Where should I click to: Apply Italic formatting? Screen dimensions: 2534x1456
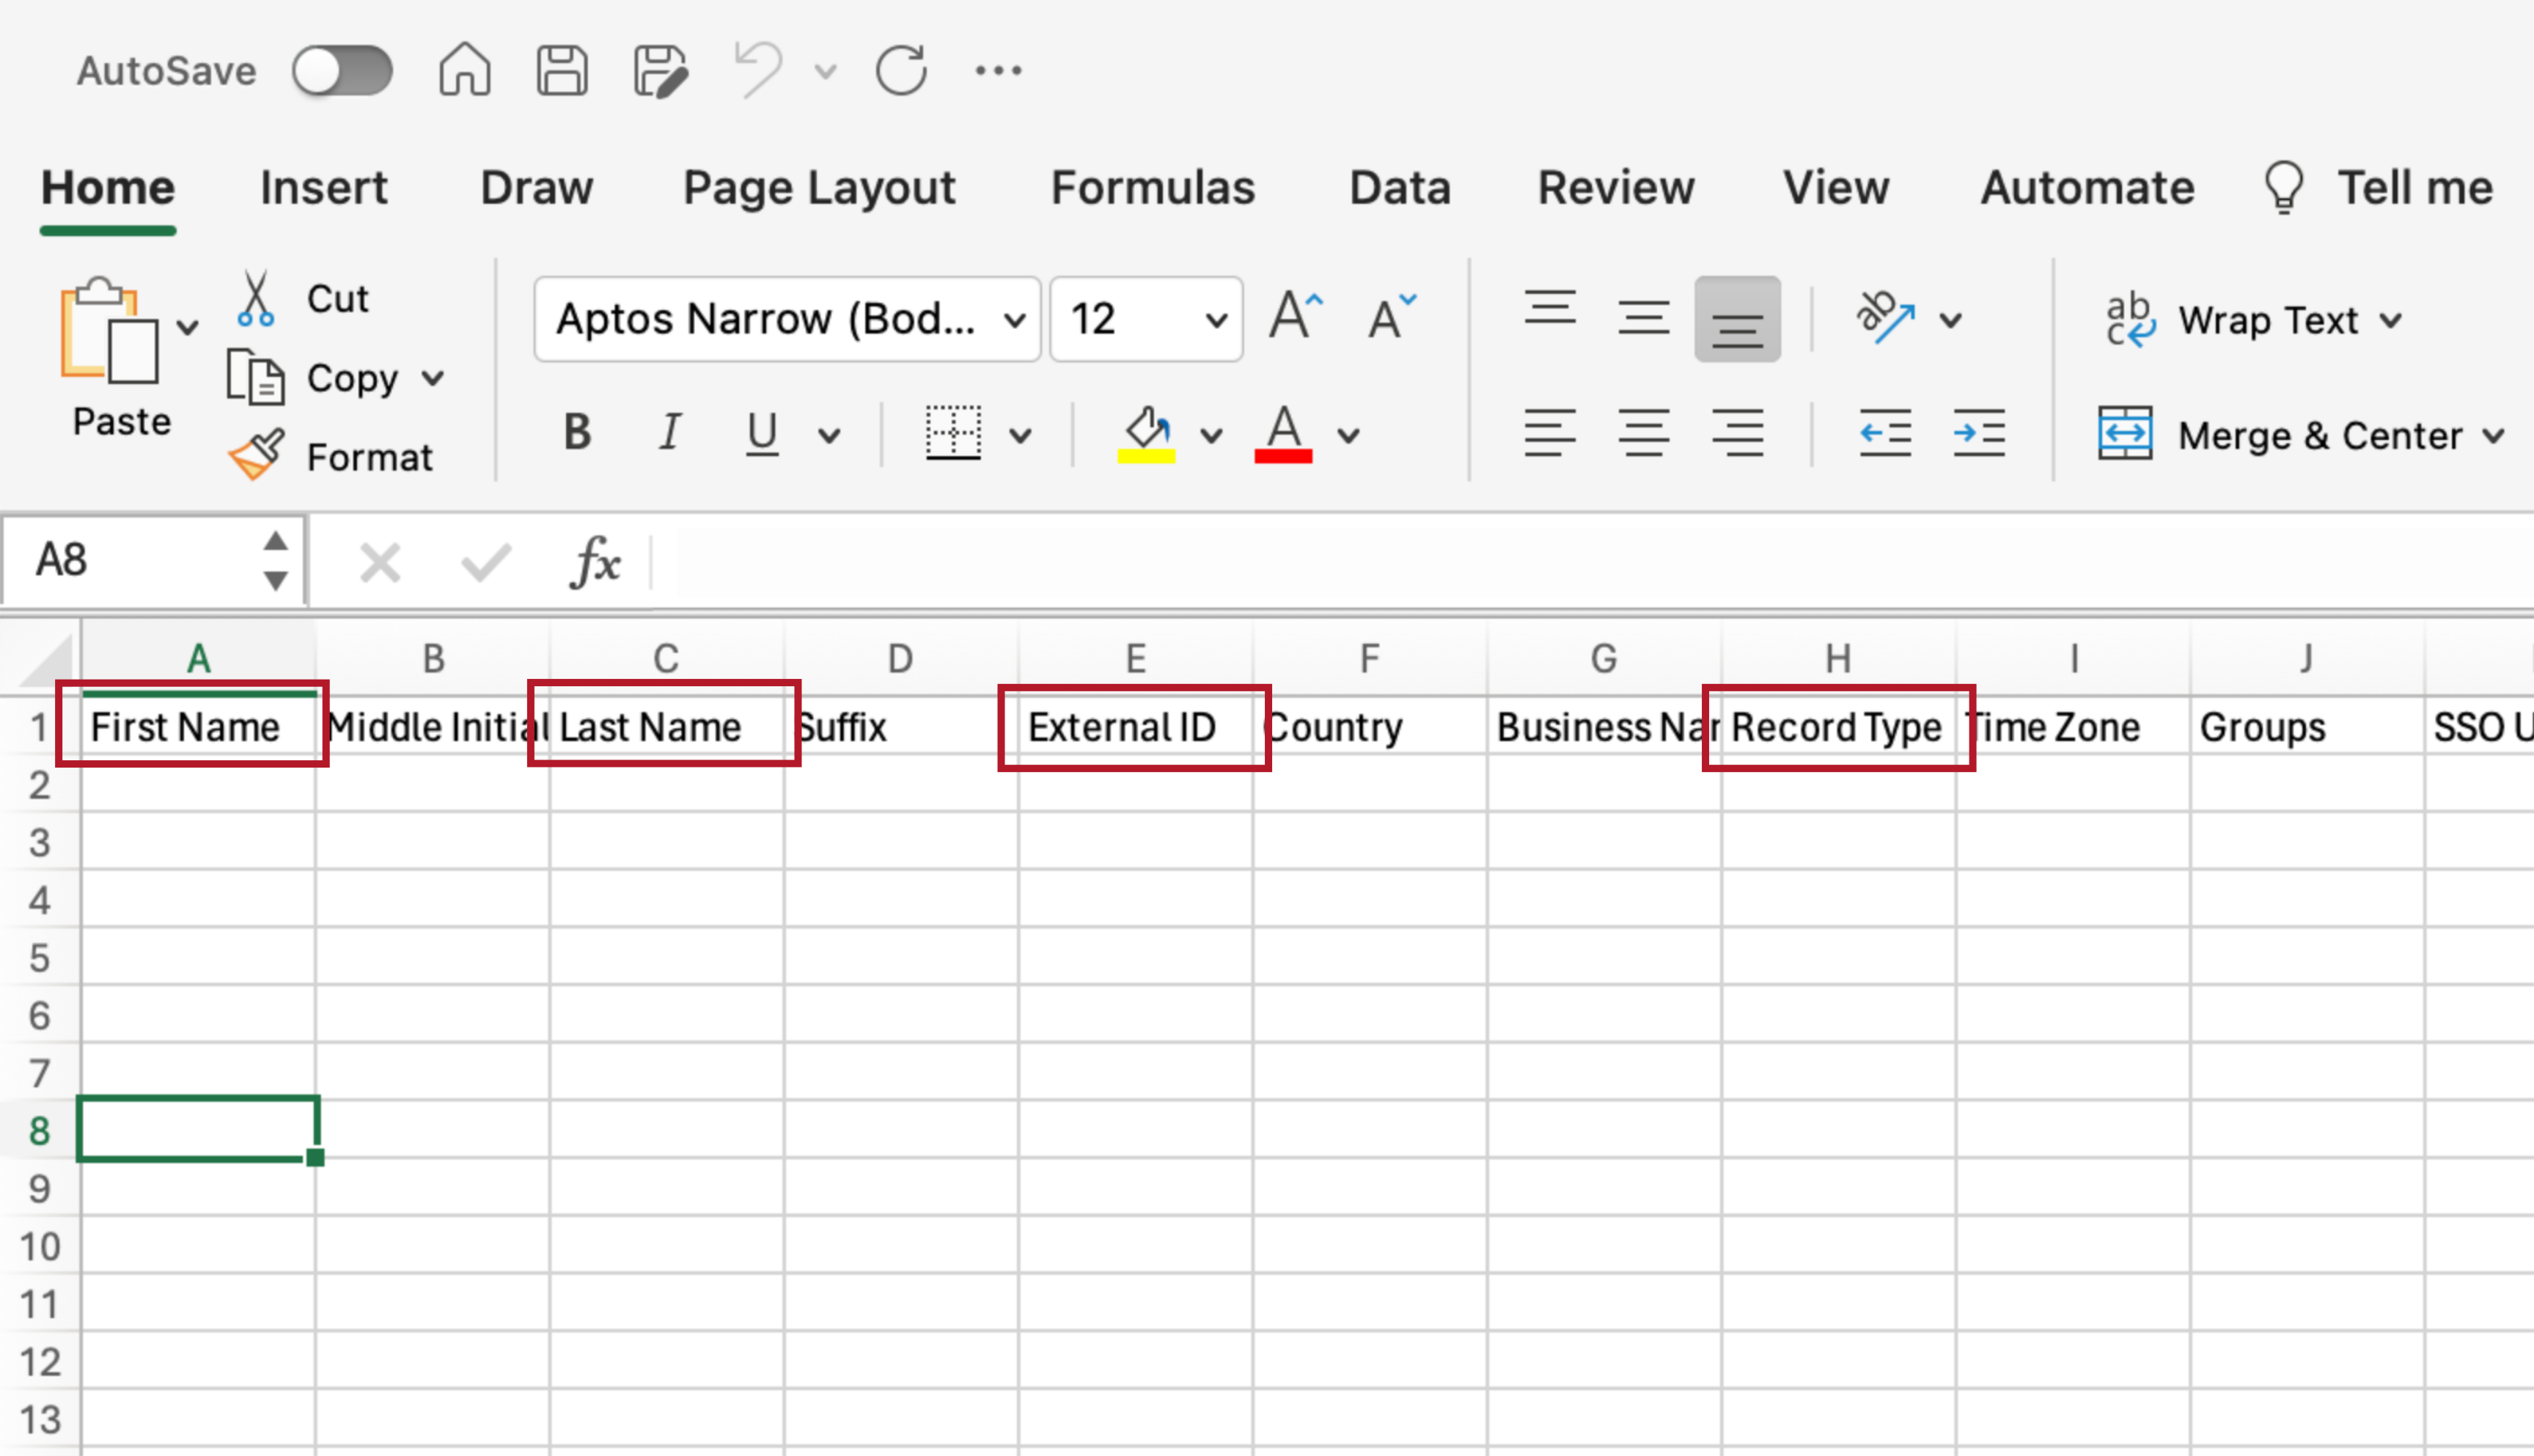670,432
